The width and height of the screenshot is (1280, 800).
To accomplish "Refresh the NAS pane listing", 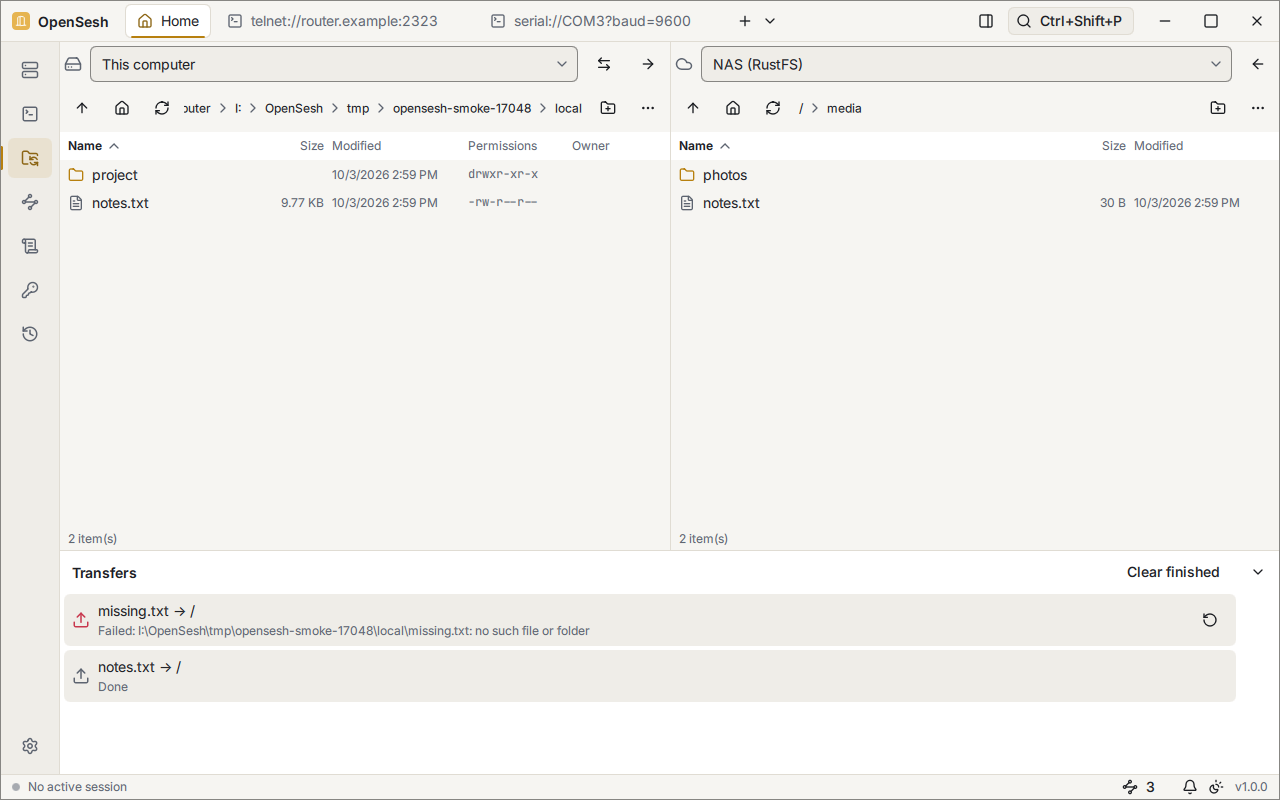I will coord(773,108).
